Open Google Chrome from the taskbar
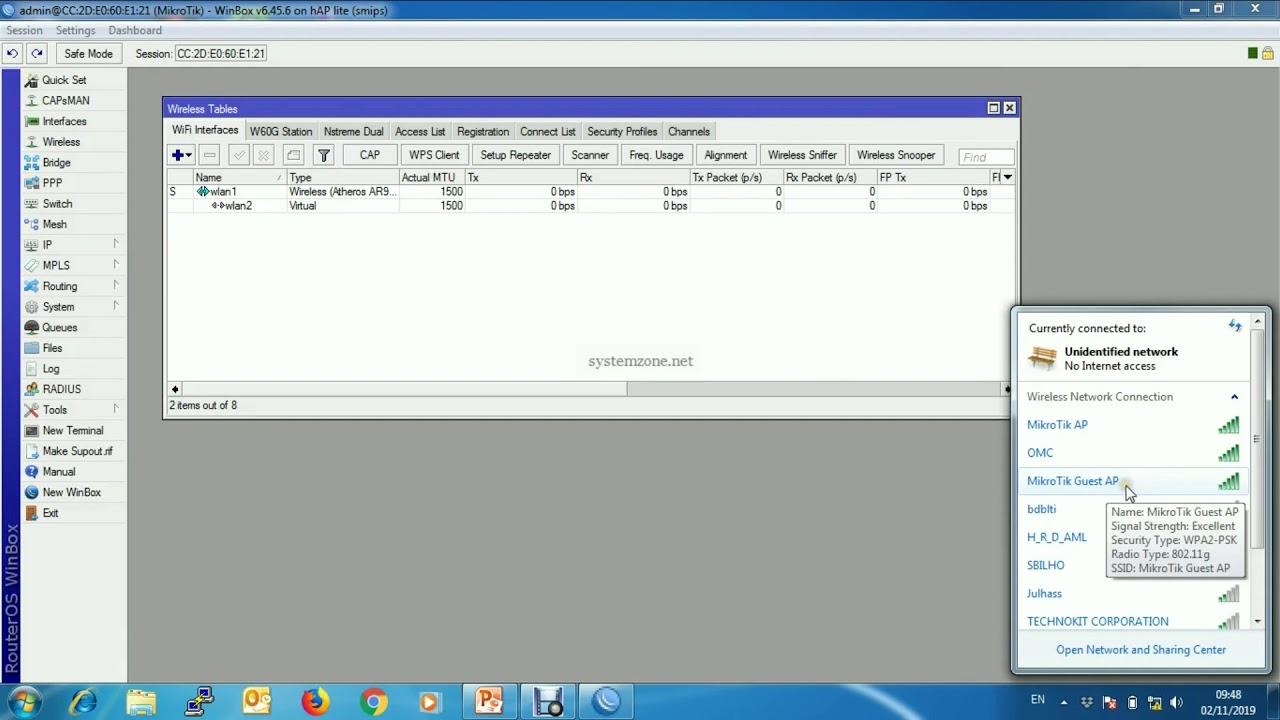This screenshot has width=1280, height=720. (373, 702)
